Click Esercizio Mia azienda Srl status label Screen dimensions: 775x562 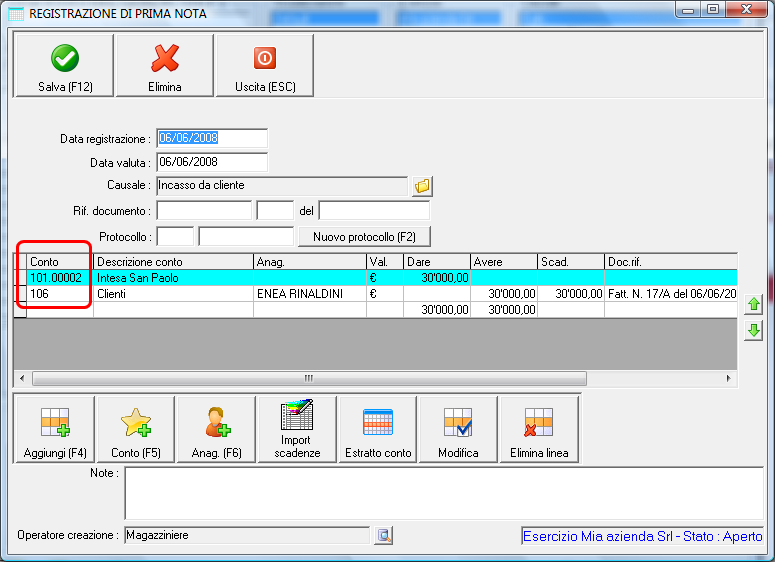[x=643, y=536]
